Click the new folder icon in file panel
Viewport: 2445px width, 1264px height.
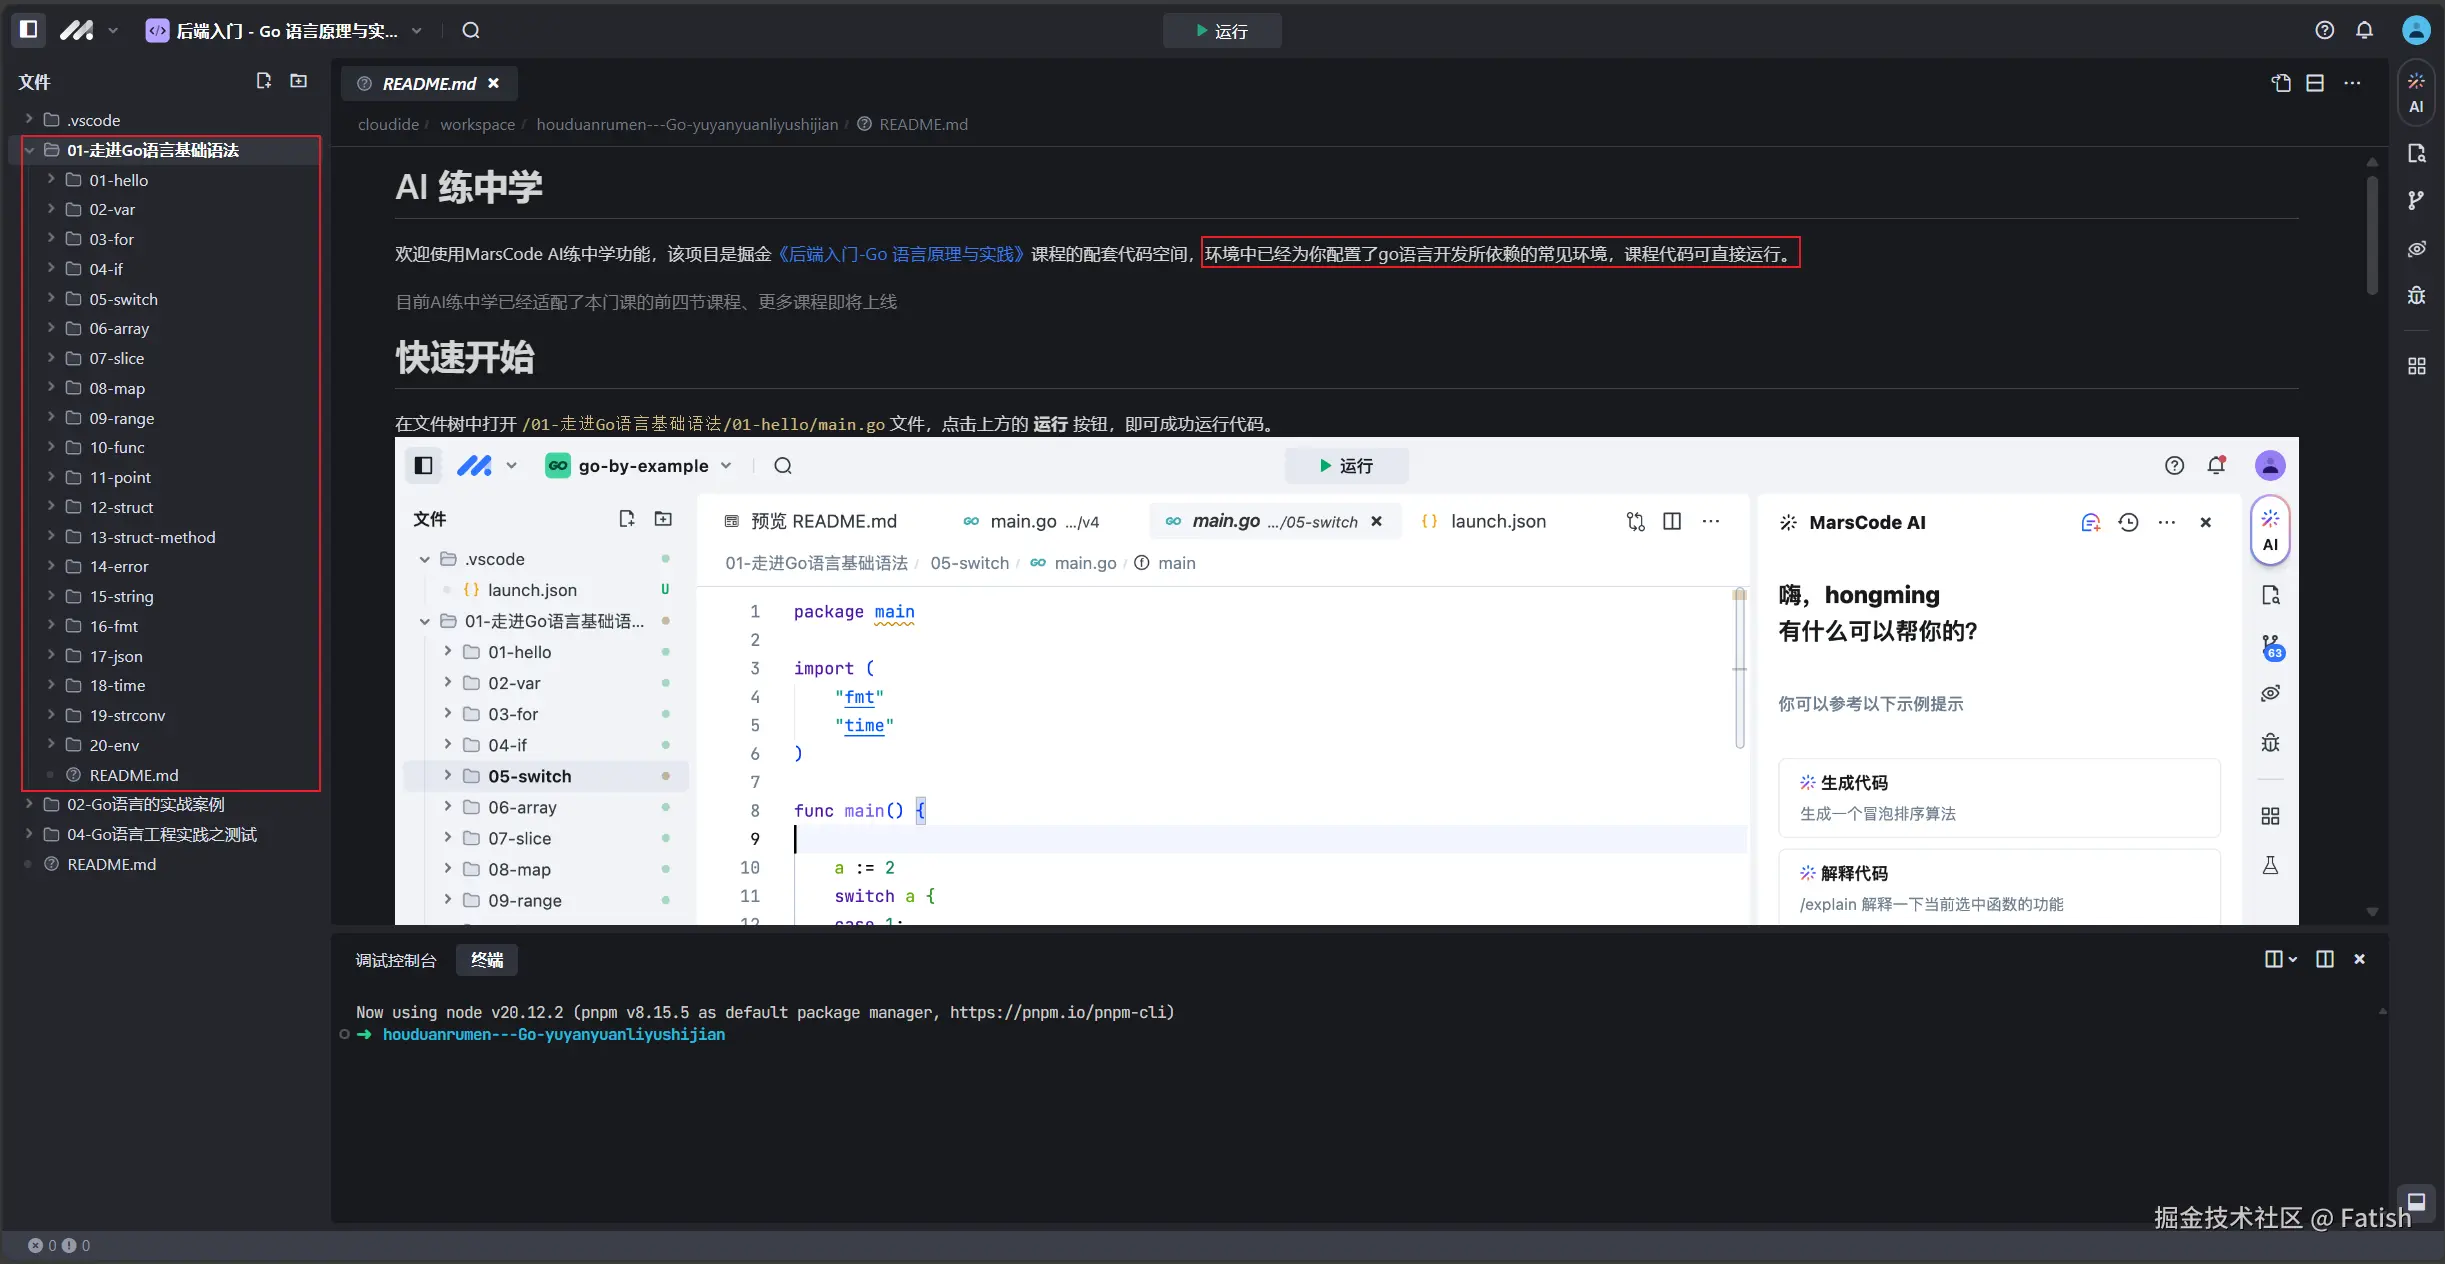click(x=298, y=81)
